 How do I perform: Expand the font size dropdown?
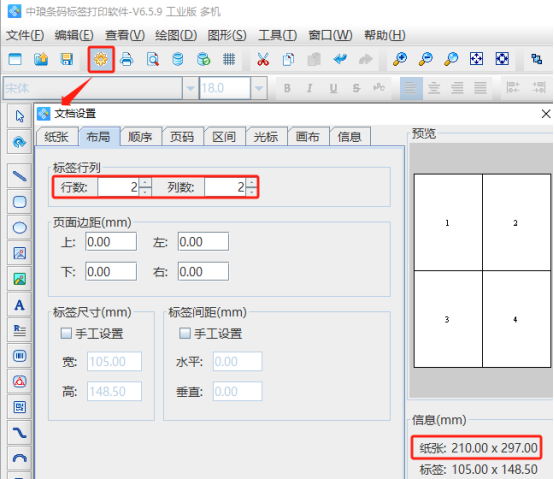coord(259,88)
